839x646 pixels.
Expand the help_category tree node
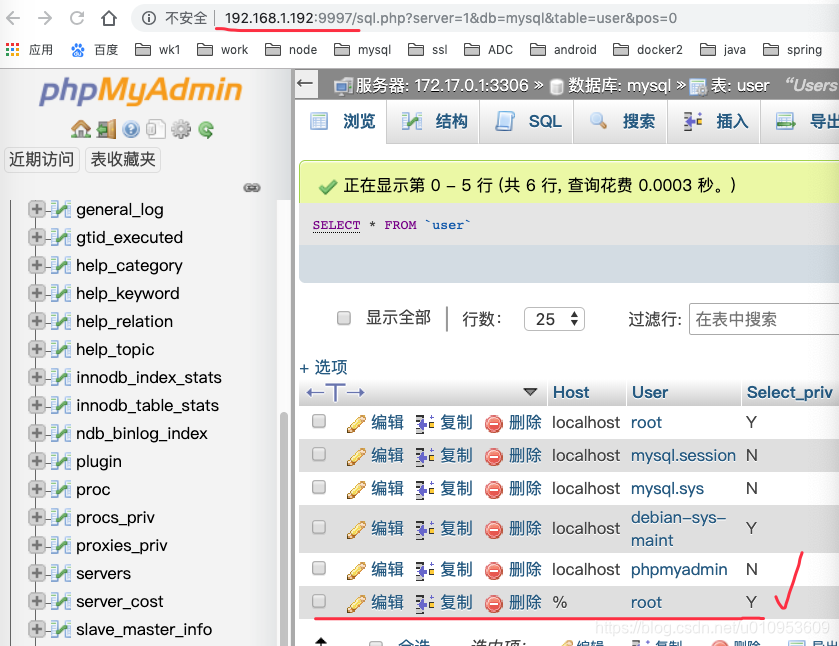point(36,265)
